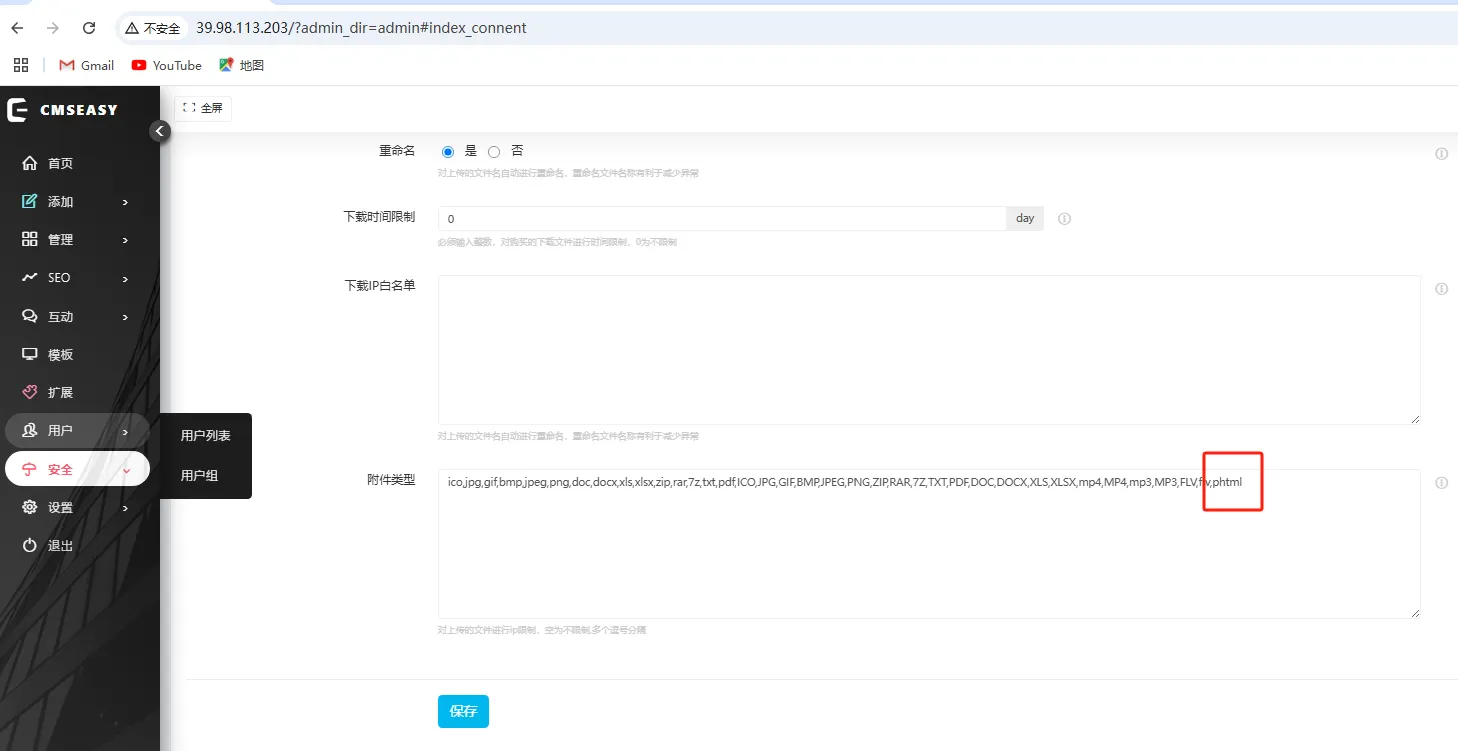1458x751 pixels.
Task: Select 否 radio for rename option
Action: 494,152
